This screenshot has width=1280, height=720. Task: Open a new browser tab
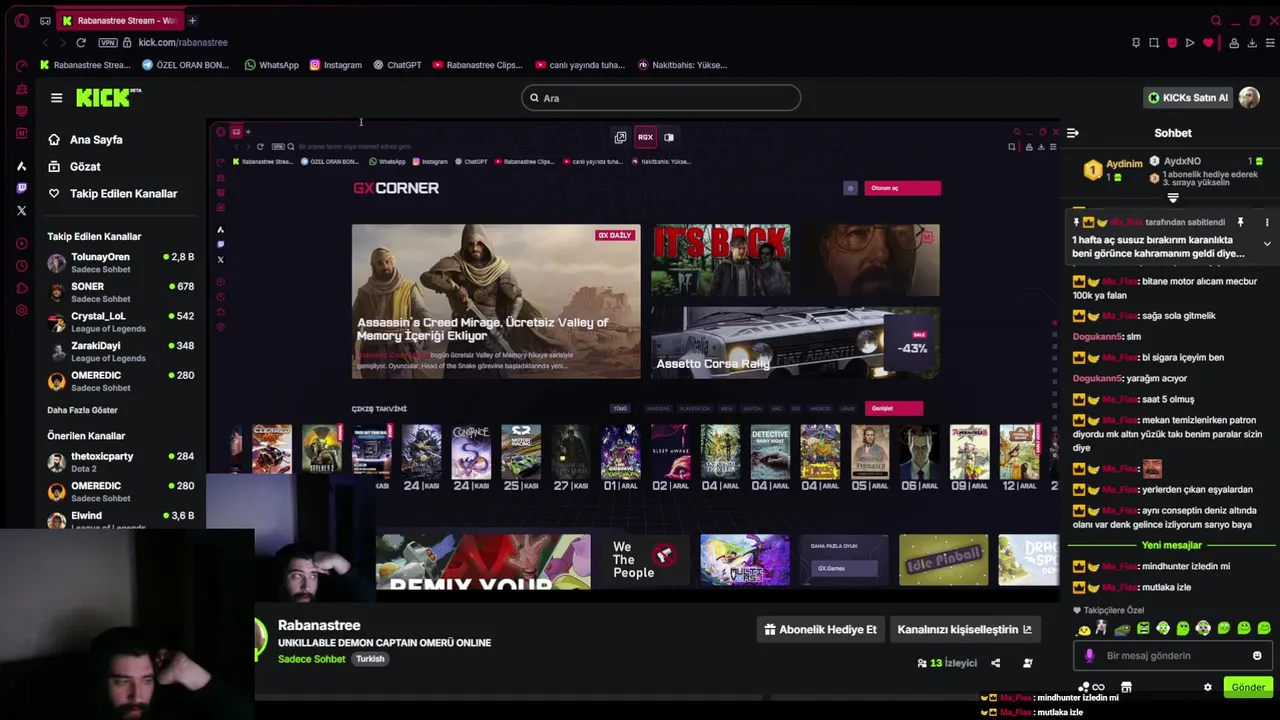(x=192, y=20)
